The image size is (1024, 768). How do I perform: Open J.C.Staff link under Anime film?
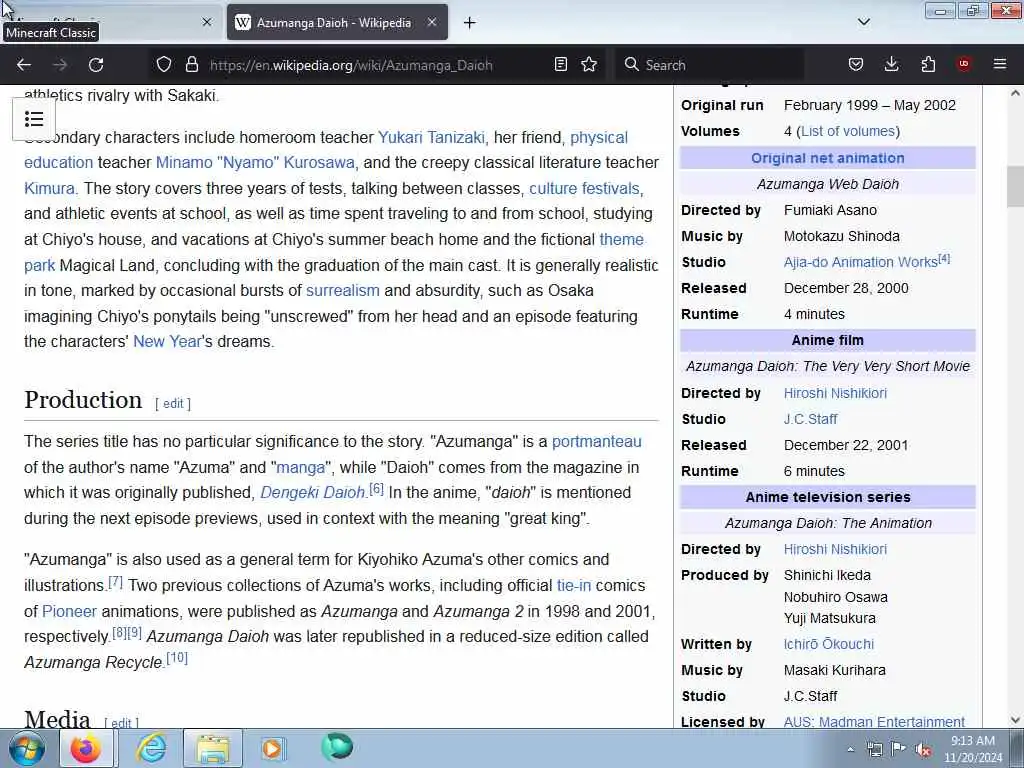(810, 419)
